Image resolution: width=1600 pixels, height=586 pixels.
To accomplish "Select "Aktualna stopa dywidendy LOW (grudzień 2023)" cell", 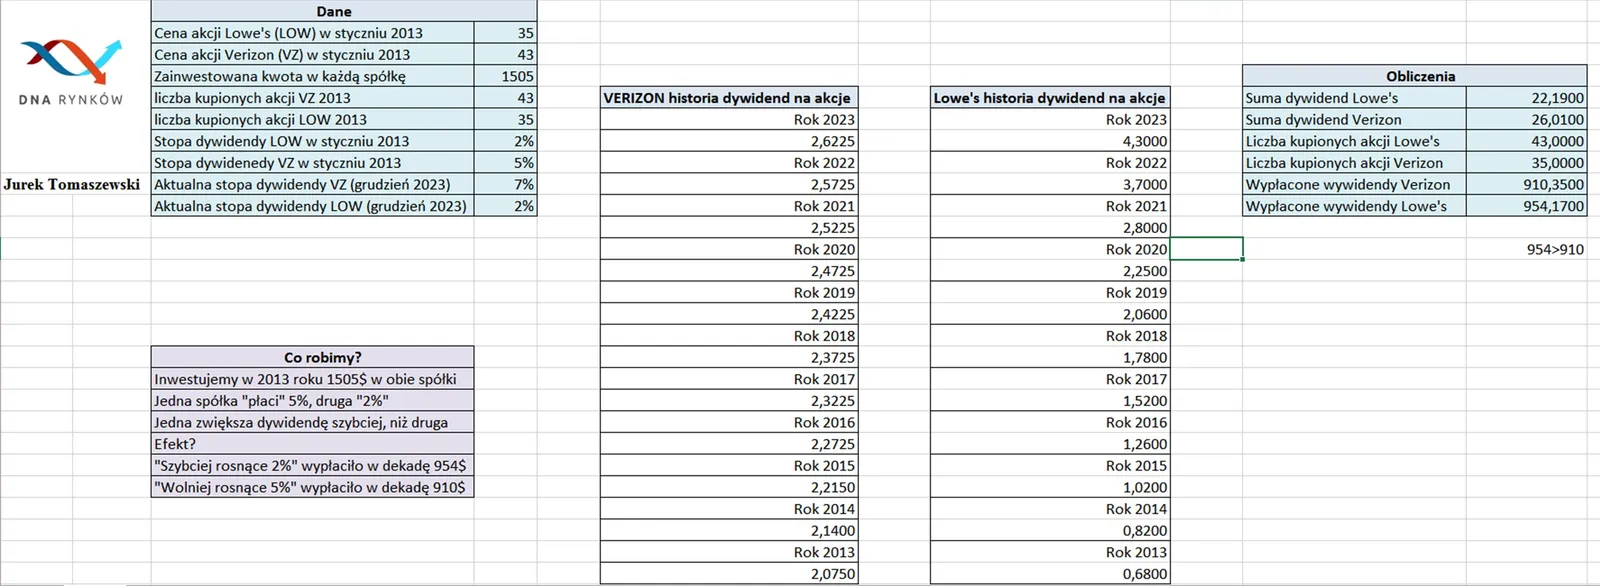I will pyautogui.click(x=313, y=206).
